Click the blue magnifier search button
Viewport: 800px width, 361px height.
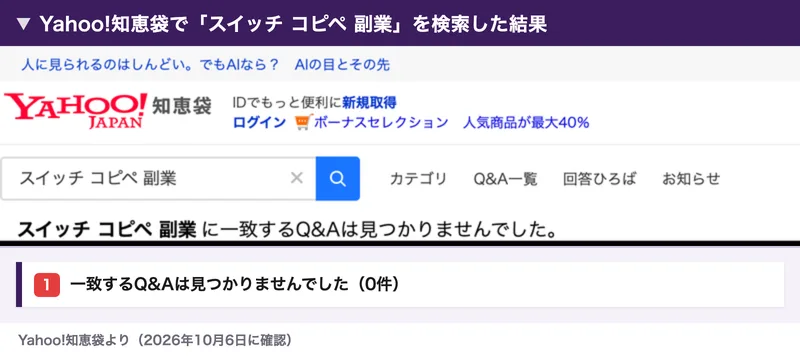point(338,178)
